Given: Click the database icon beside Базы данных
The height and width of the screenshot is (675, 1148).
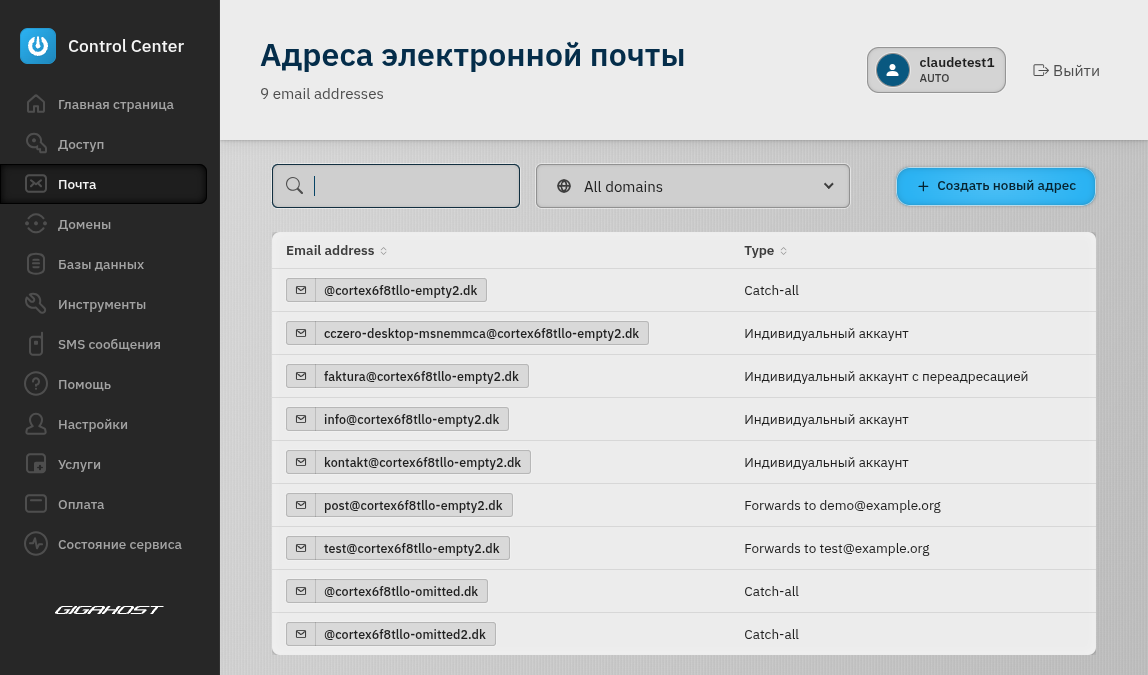Looking at the screenshot, I should (x=36, y=264).
